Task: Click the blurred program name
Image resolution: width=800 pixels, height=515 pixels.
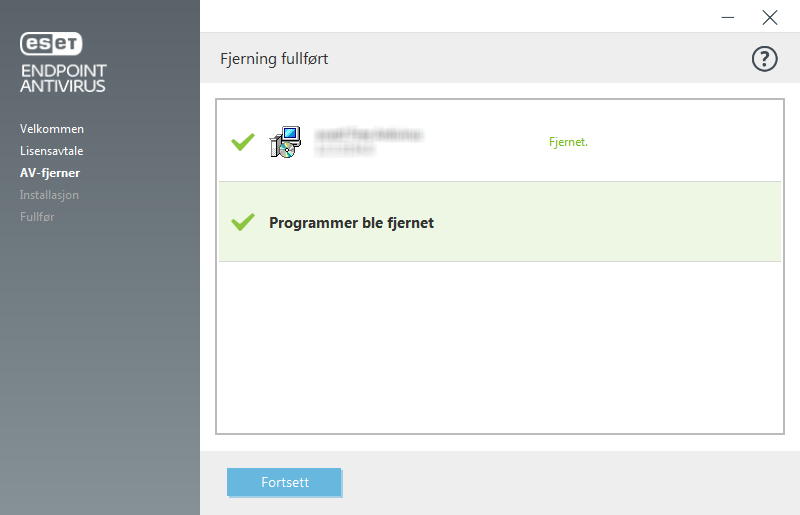Action: [369, 141]
